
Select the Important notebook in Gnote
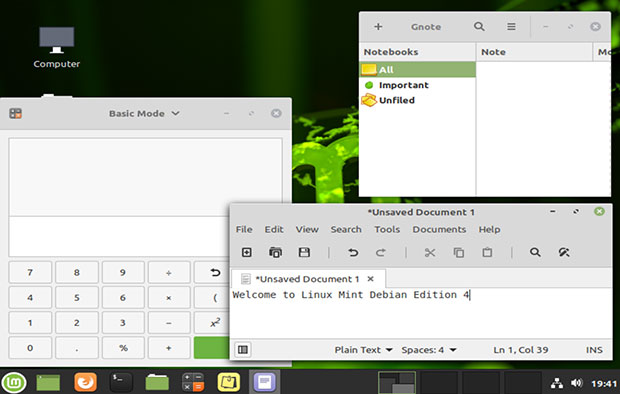tap(418, 85)
